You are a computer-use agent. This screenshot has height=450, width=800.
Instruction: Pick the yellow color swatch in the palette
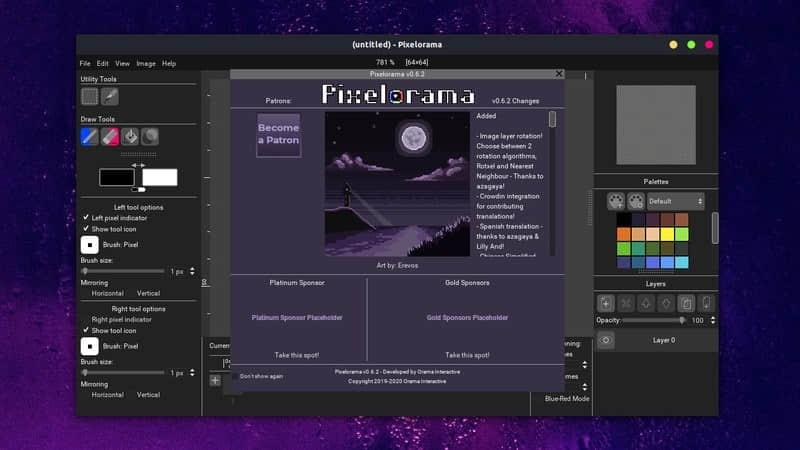(x=667, y=234)
